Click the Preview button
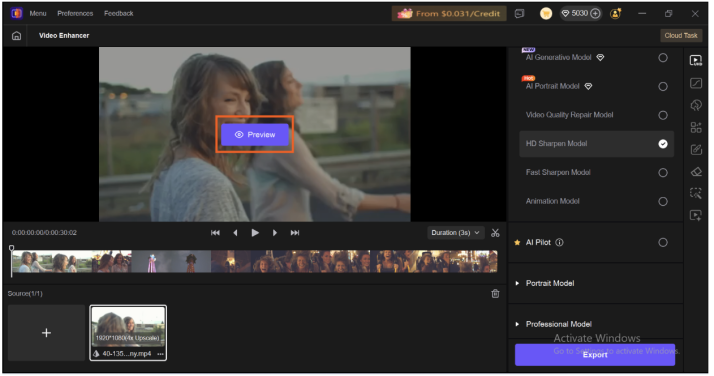714x376 pixels. coord(255,135)
